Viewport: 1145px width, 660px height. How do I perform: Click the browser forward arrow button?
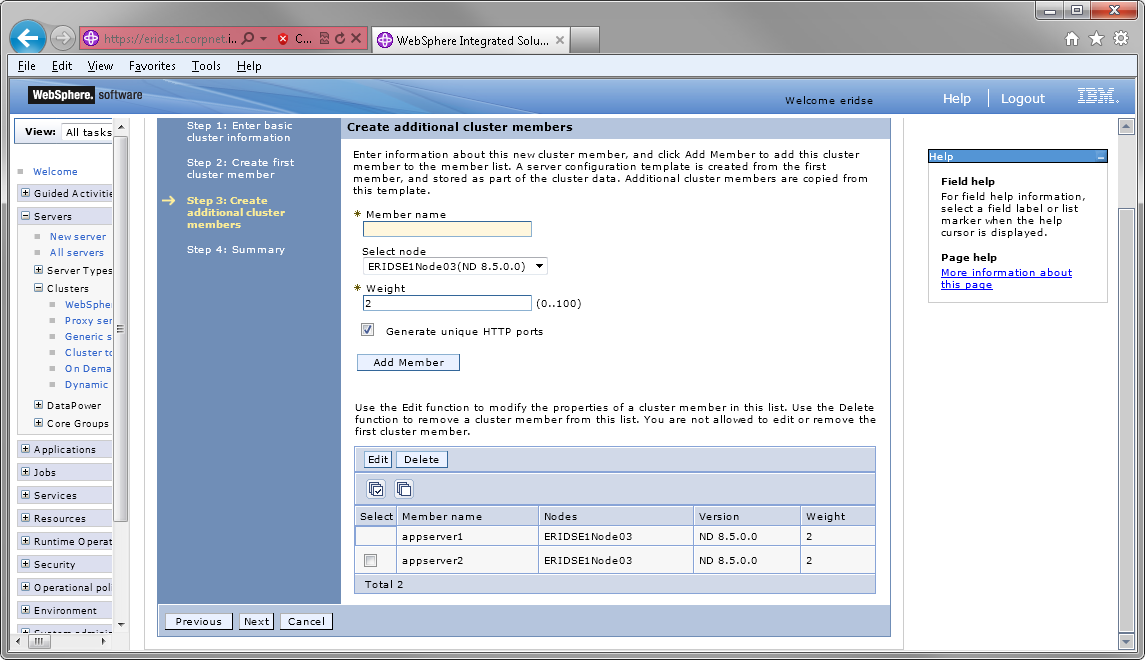(63, 38)
